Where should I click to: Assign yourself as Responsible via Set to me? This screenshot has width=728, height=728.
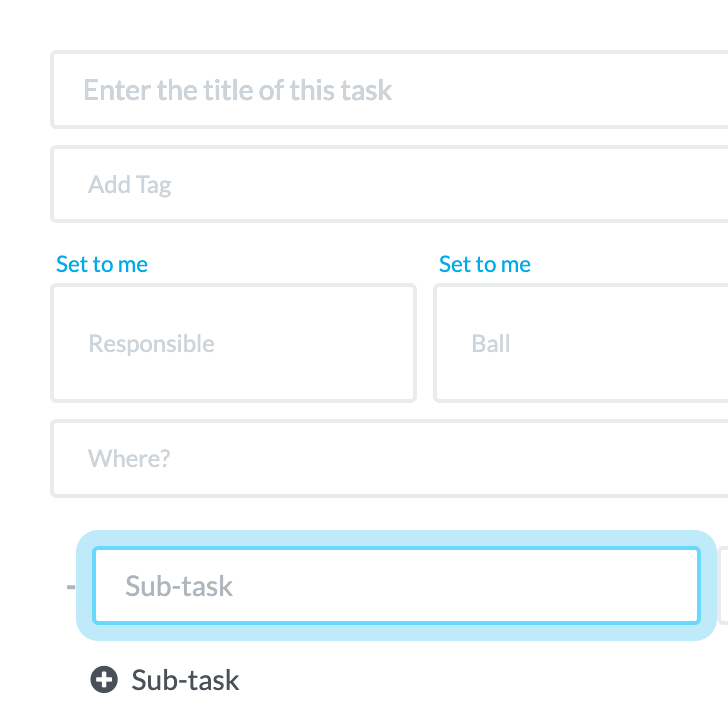(x=102, y=264)
